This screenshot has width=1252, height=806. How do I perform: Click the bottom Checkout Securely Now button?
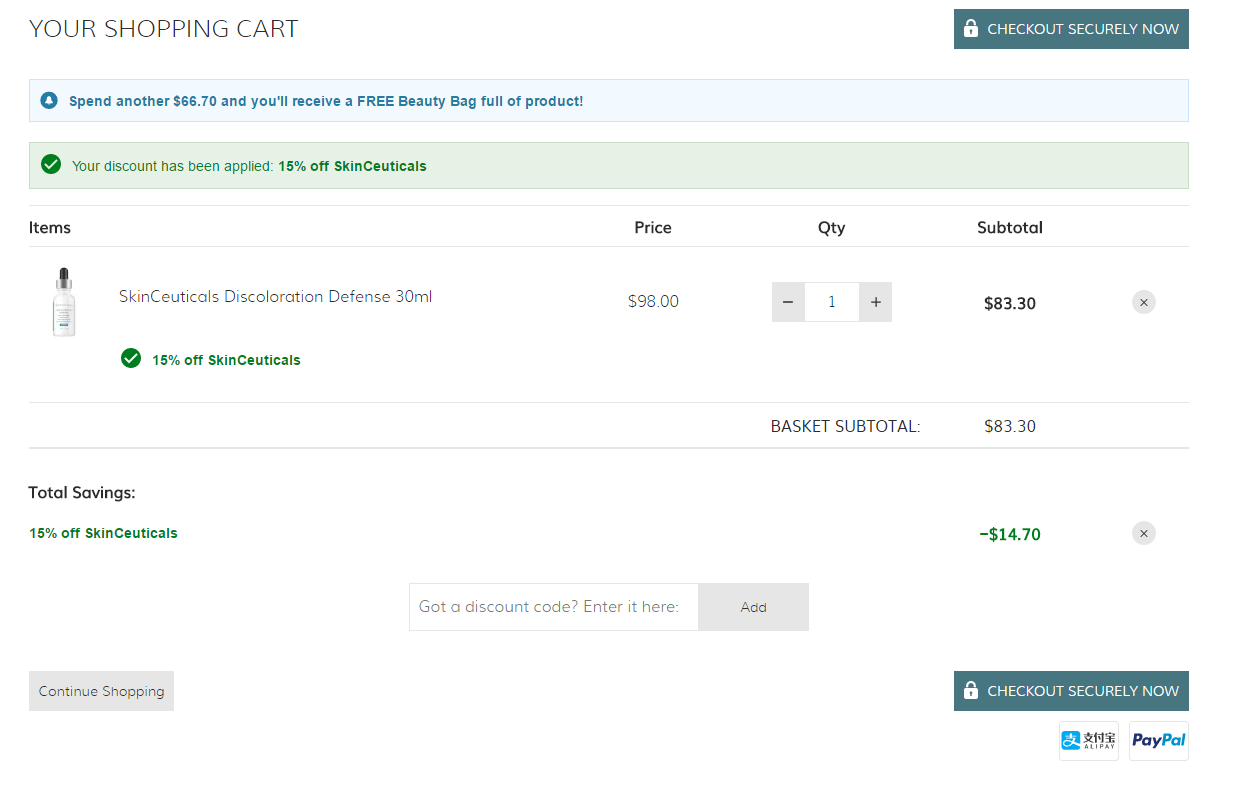tap(1071, 691)
